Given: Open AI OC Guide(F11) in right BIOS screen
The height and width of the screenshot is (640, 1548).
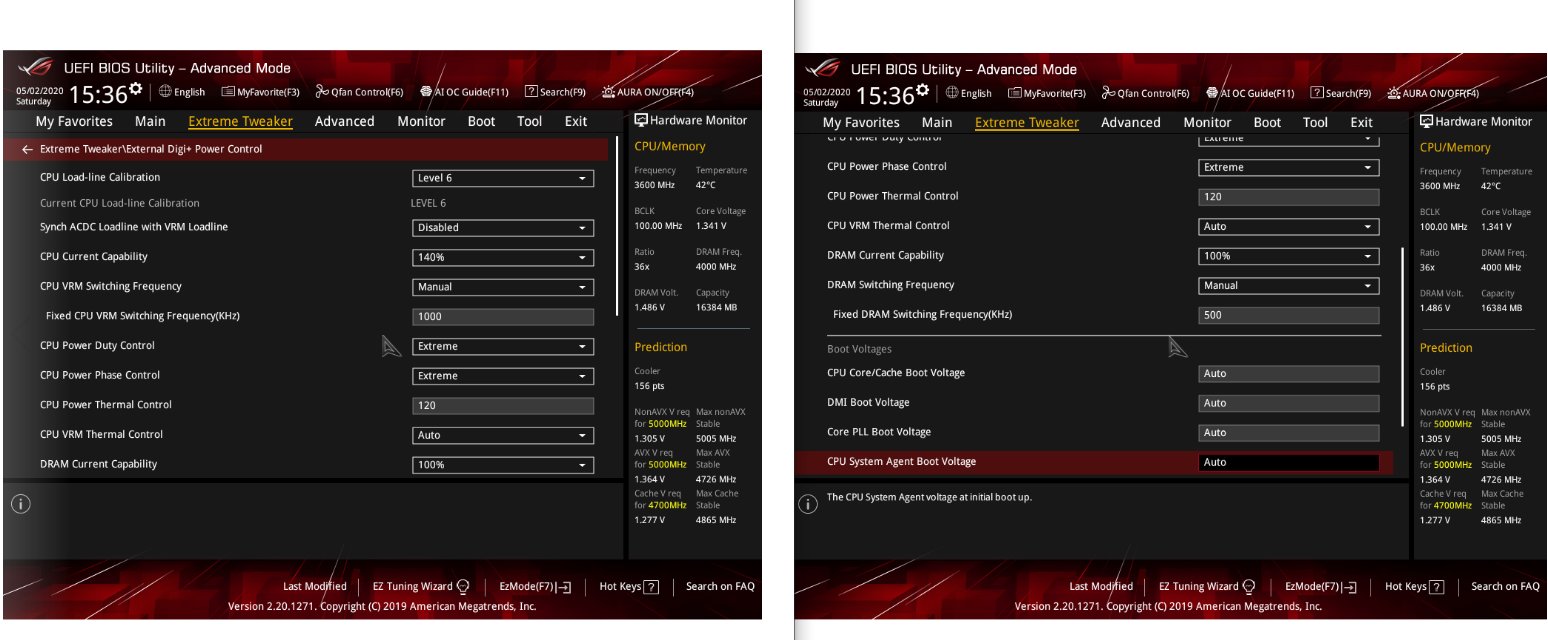Looking at the screenshot, I should click(x=1251, y=93).
